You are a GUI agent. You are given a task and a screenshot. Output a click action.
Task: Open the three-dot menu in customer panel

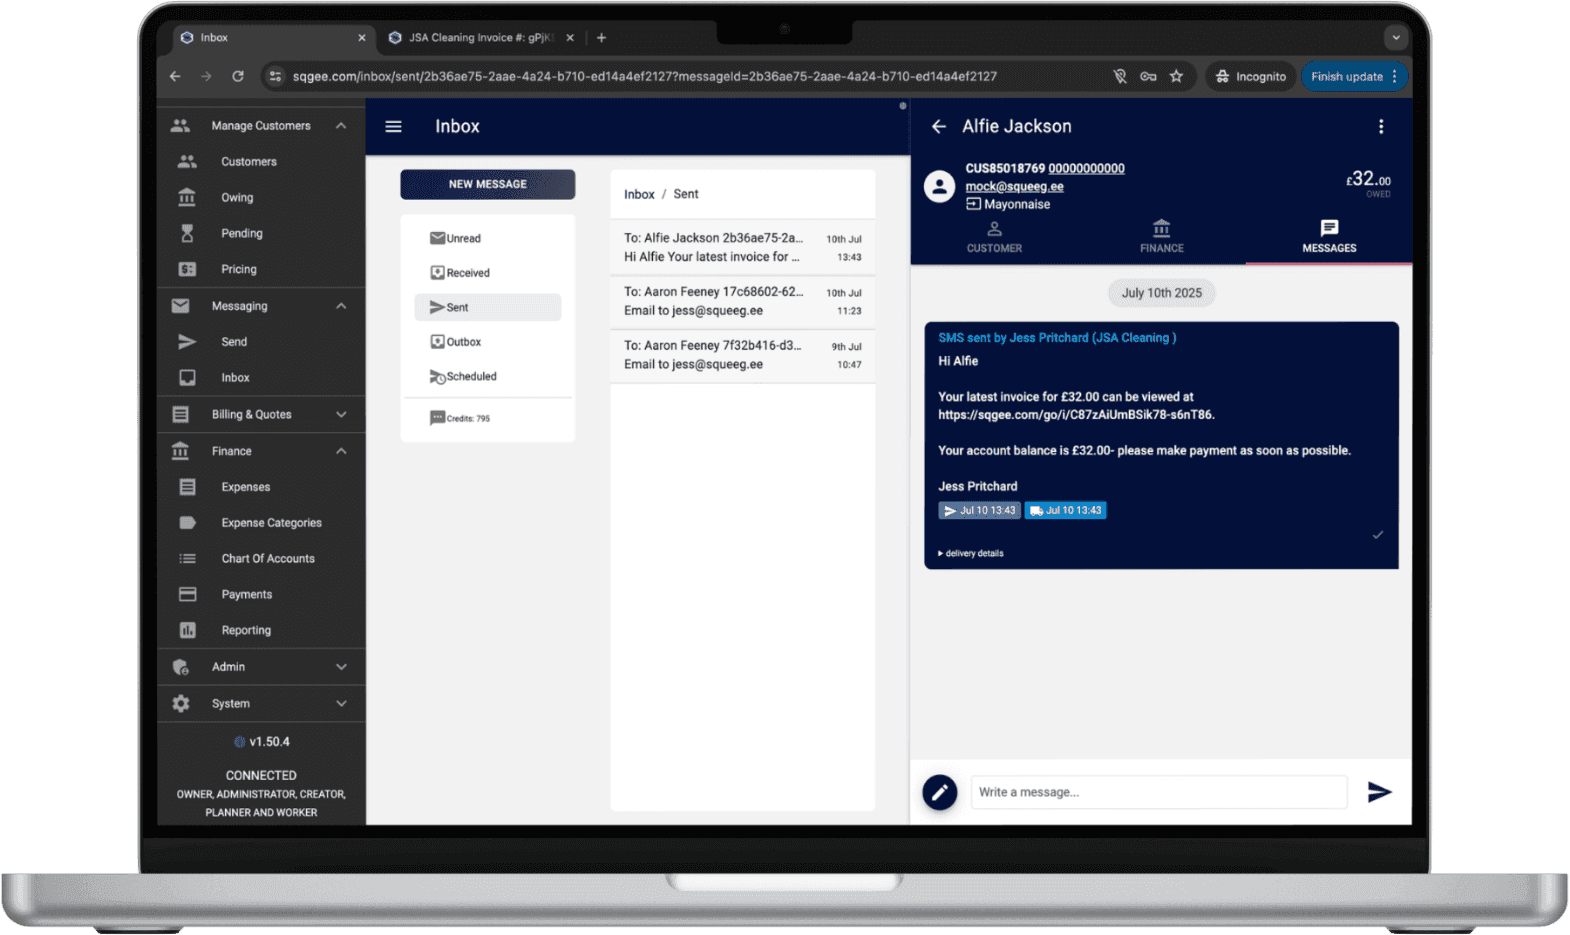1380,127
